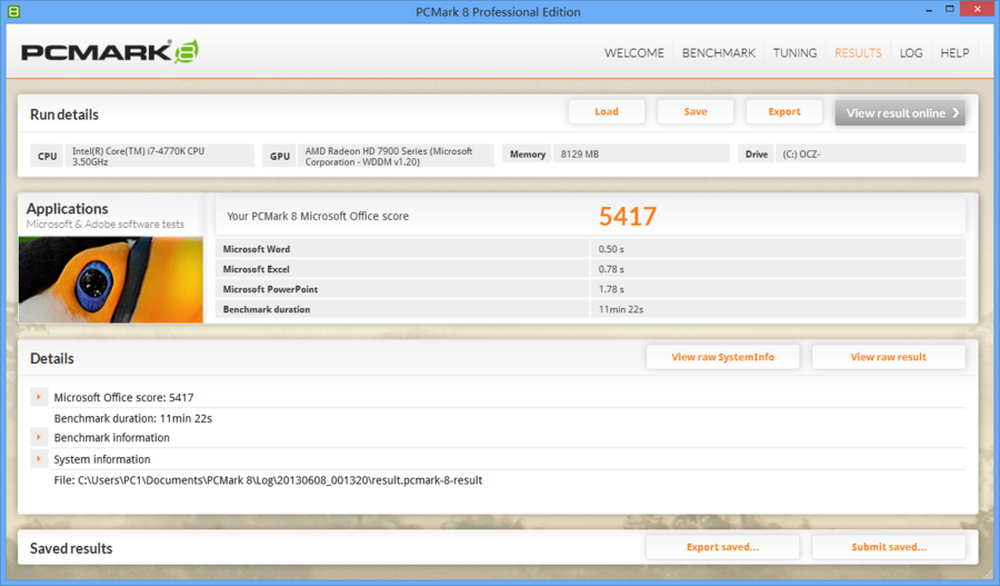1000x586 pixels.
Task: Click the Run details heading
Action: [x=64, y=115]
